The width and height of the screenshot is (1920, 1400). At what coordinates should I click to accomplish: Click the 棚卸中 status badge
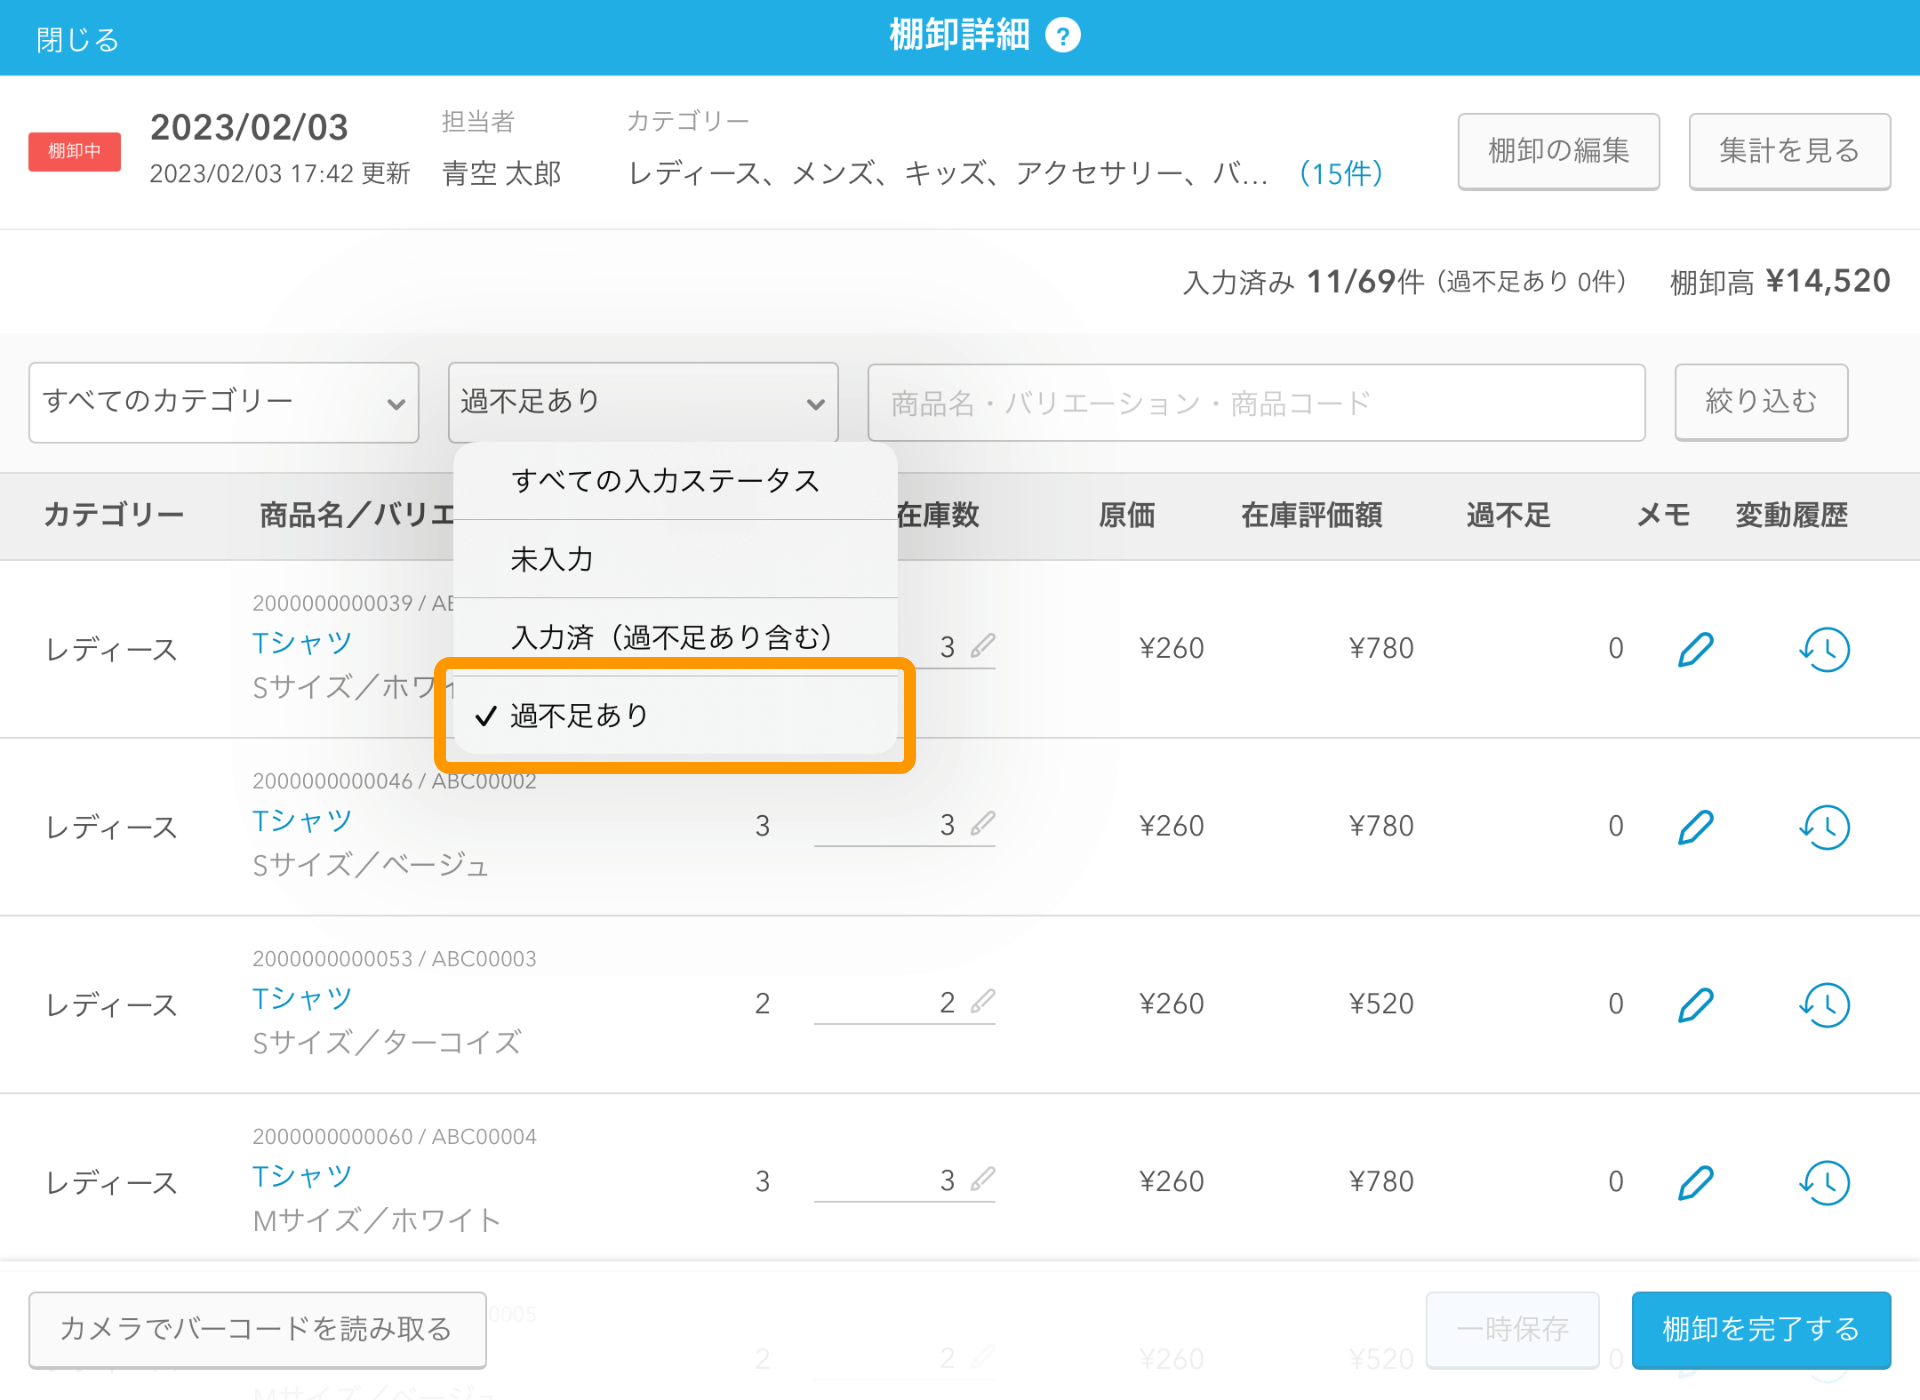tap(75, 152)
